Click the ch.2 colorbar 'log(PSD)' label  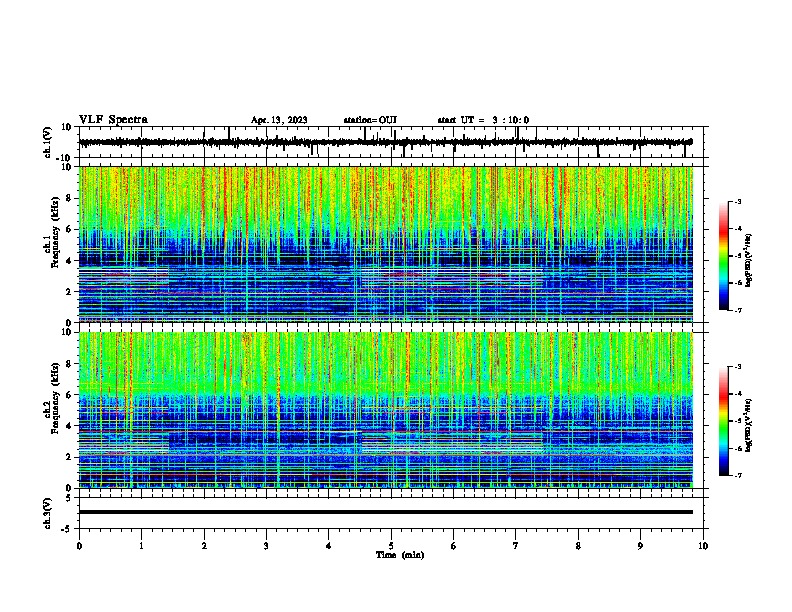748,425
